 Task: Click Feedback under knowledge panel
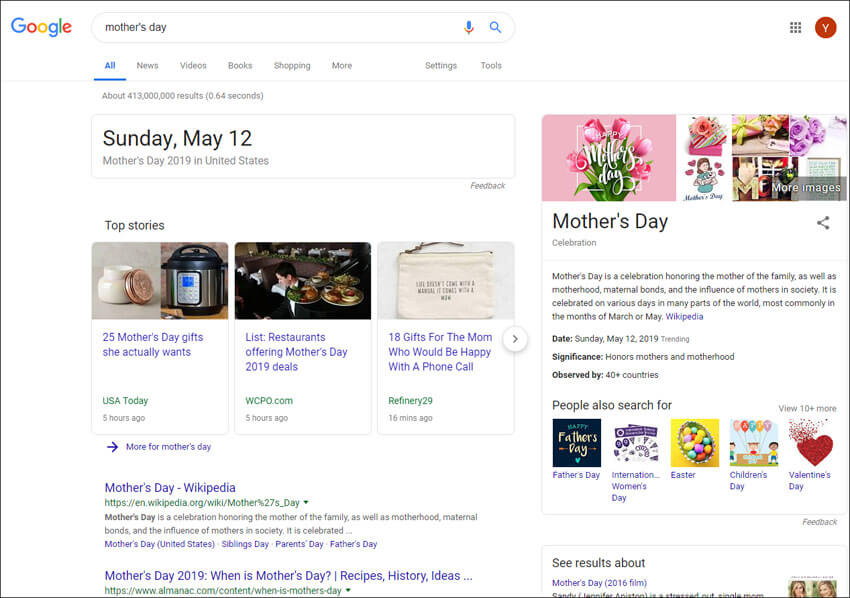[x=819, y=522]
